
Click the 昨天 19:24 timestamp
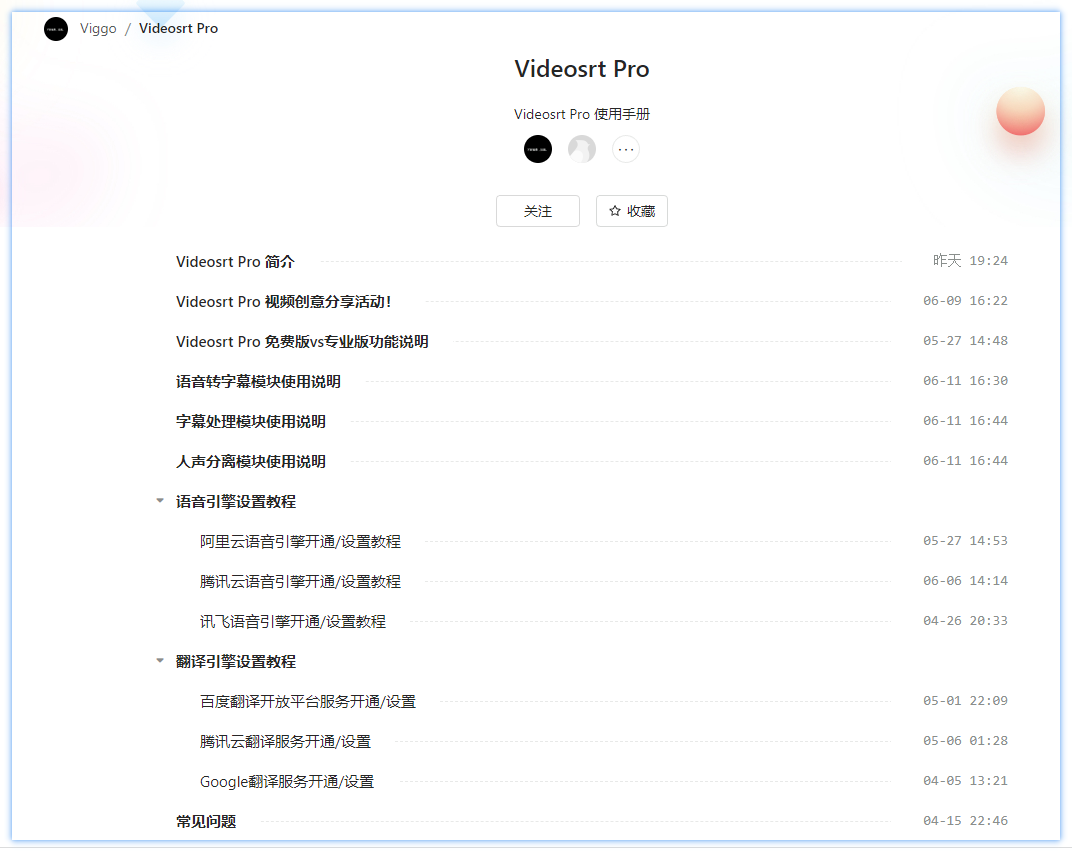(970, 261)
